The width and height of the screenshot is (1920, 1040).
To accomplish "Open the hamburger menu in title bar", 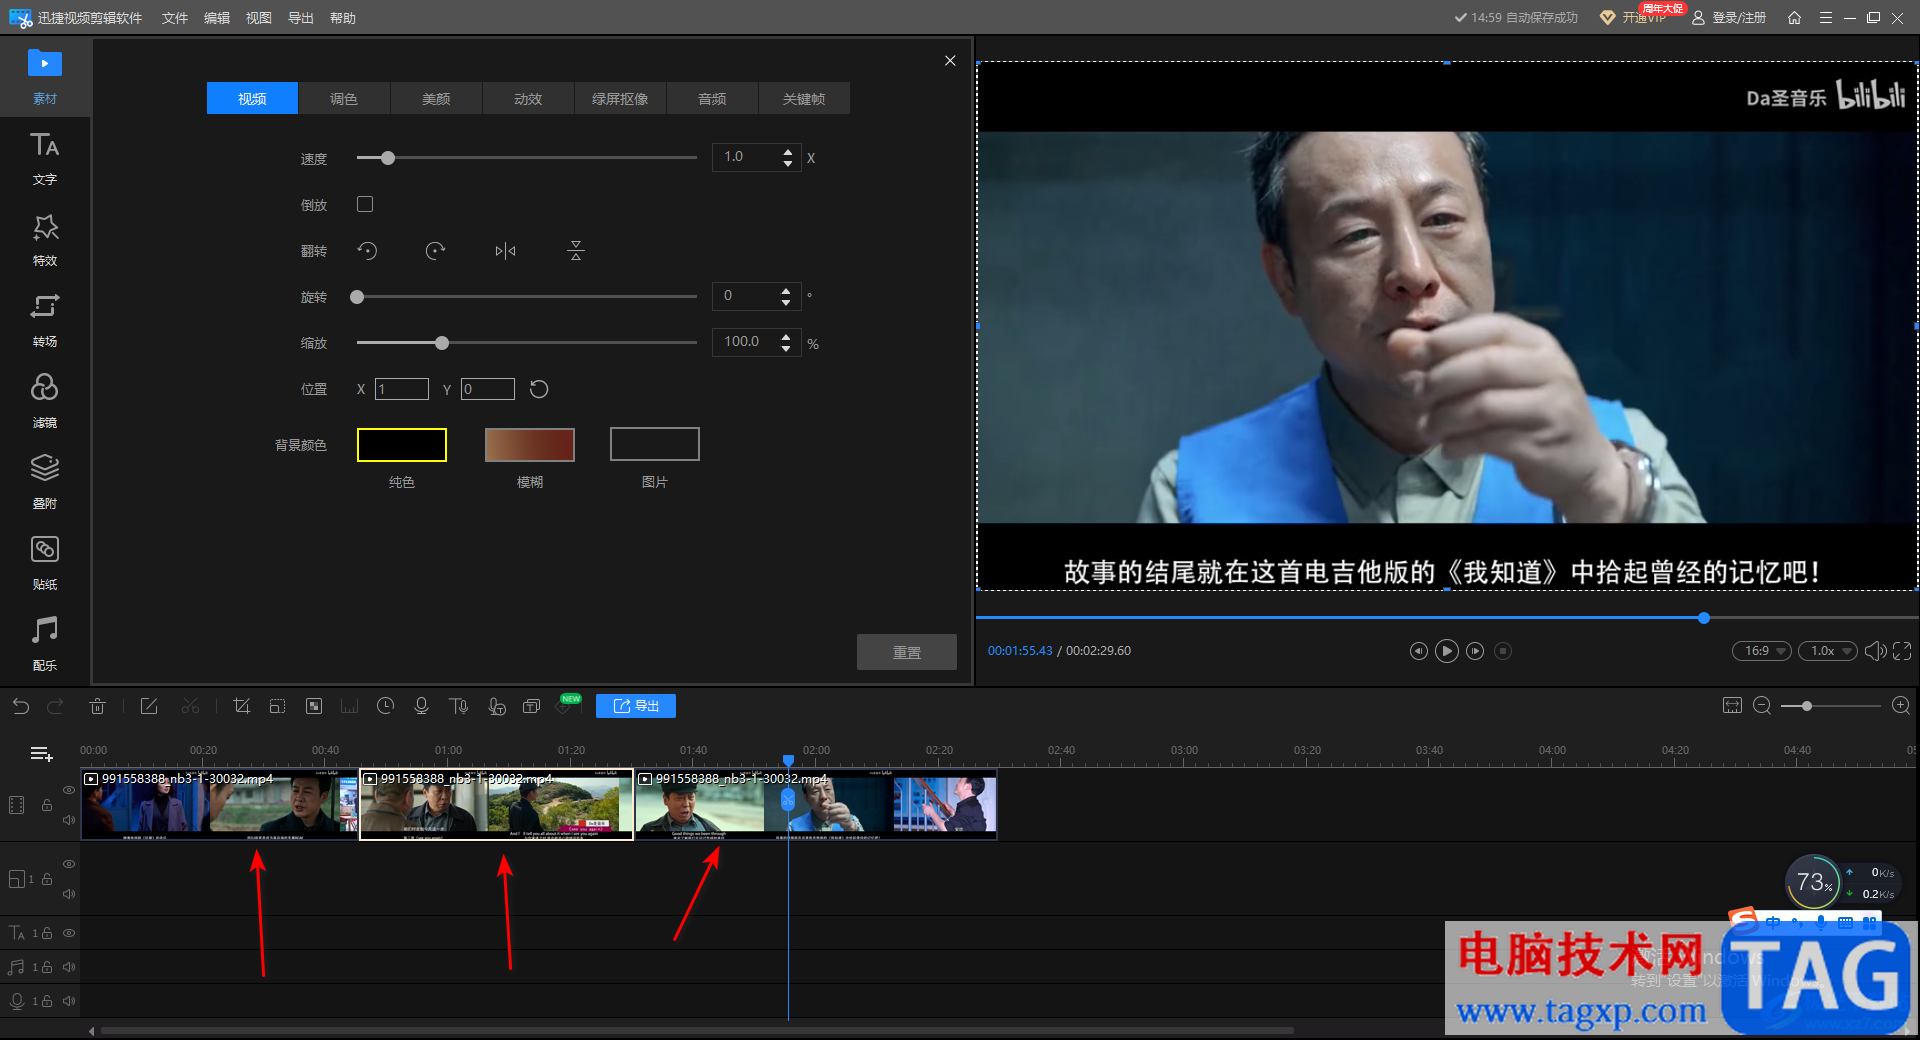I will 1825,18.
